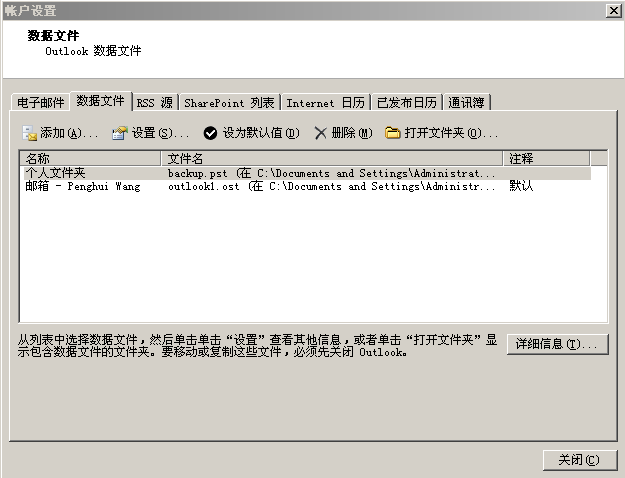Switch to the SharePoint 列表 tab
The width and height of the screenshot is (625, 478).
(229, 102)
